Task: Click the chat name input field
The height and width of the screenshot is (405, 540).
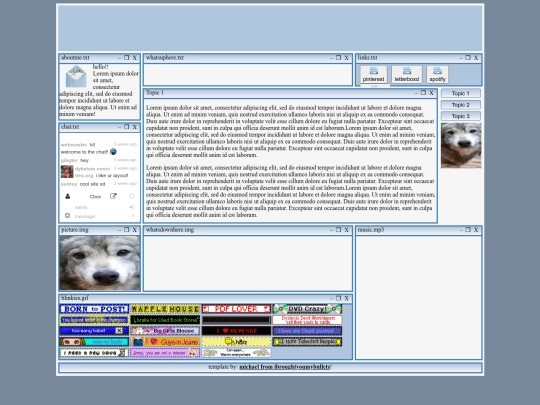Action: tap(100, 207)
